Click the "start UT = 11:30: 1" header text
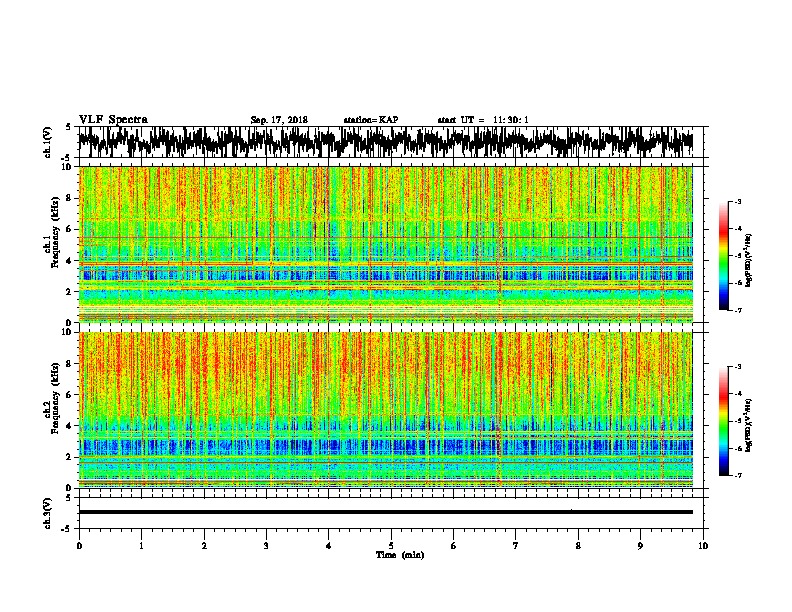792x612 pixels. pos(483,120)
